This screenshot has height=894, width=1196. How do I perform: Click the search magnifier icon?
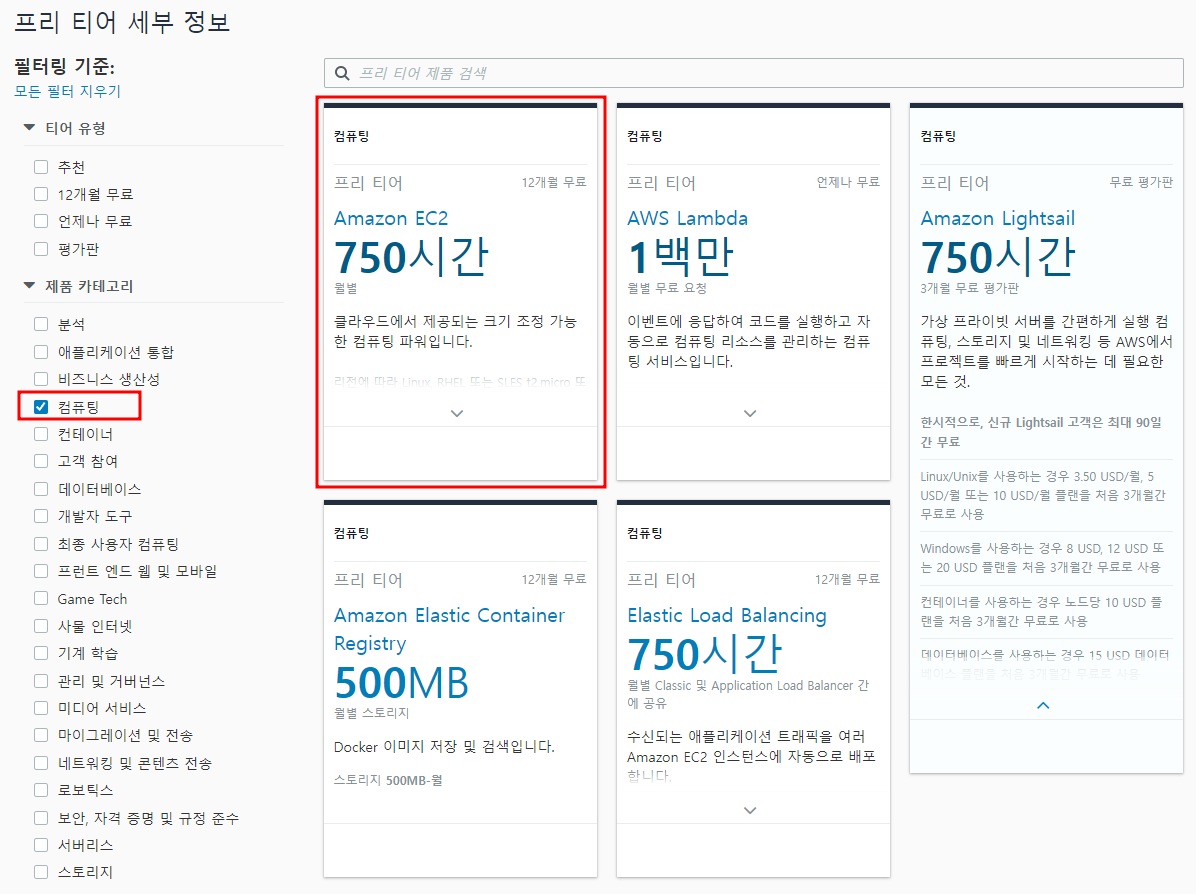(342, 73)
